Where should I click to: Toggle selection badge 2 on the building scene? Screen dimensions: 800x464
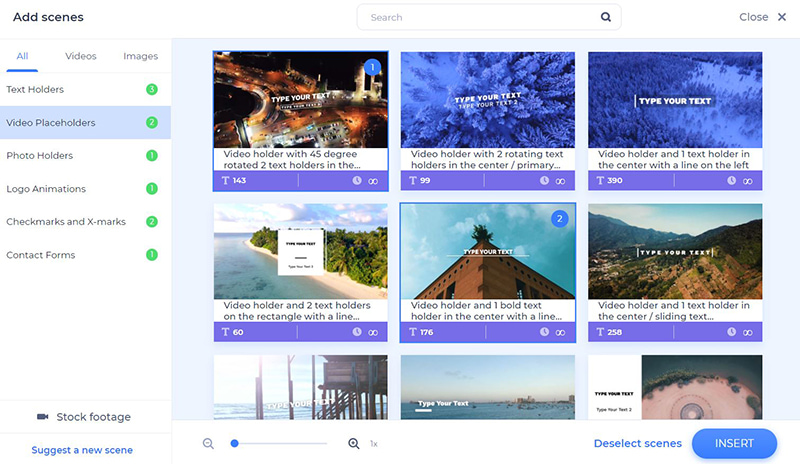pyautogui.click(x=560, y=219)
